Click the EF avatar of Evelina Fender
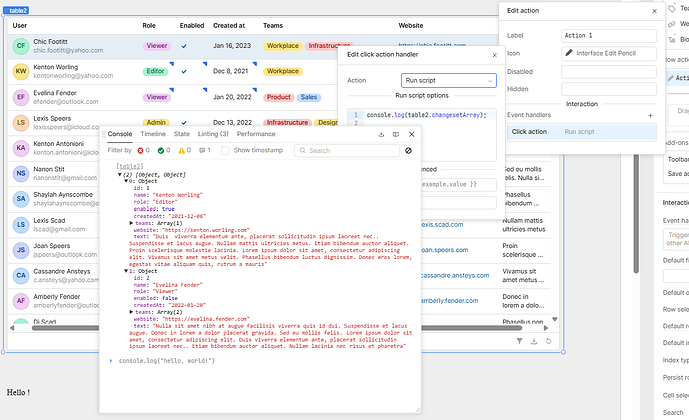The image size is (689, 420). (x=21, y=97)
